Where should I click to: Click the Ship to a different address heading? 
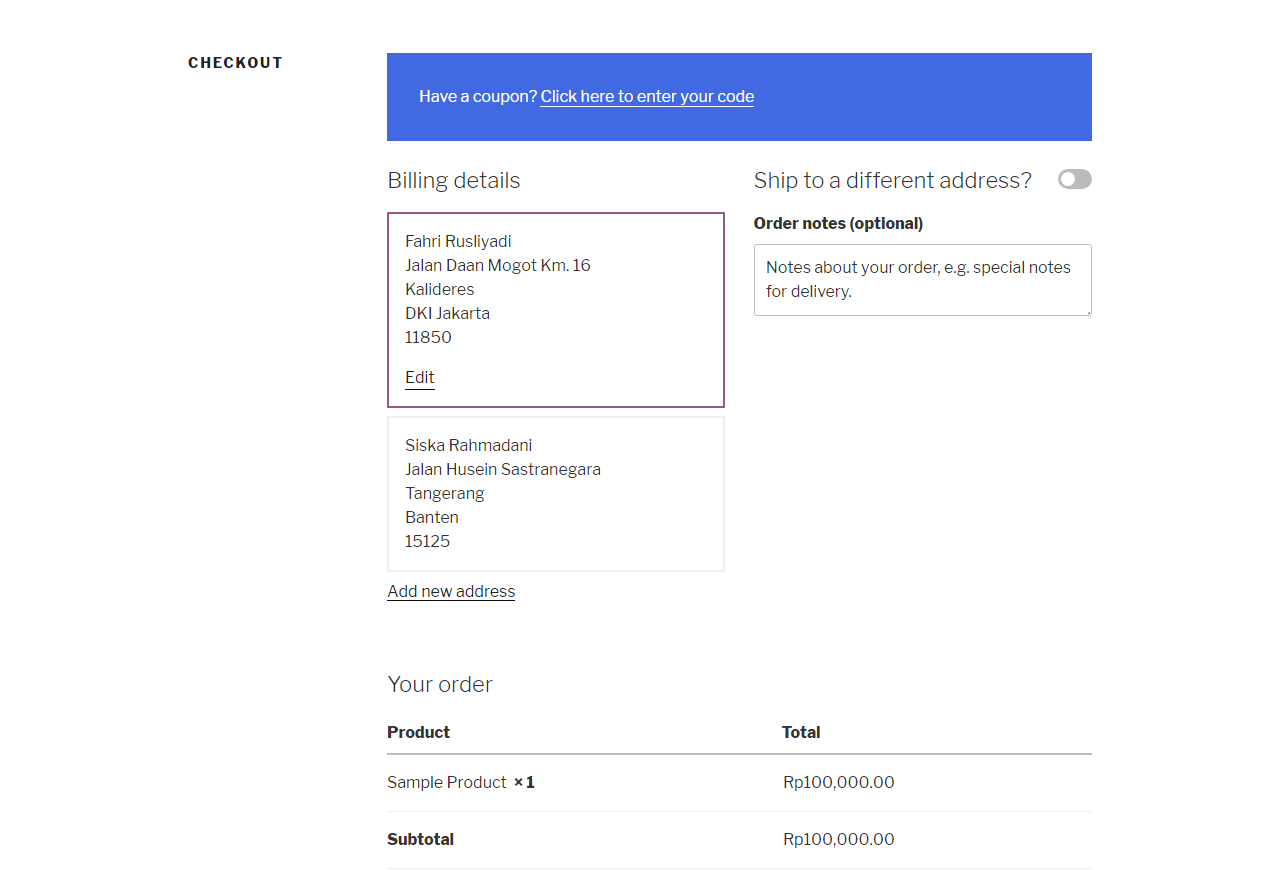[892, 180]
